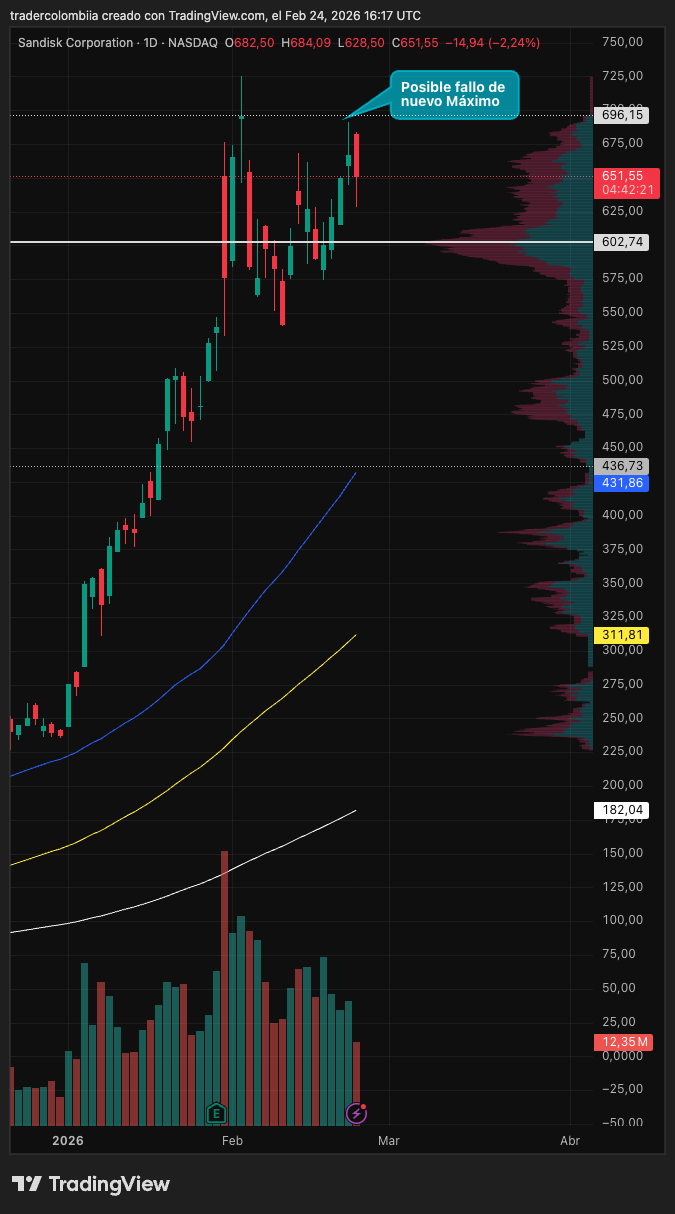Image resolution: width=675 pixels, height=1214 pixels.
Task: Click the grey 436,73 price label
Action: (x=621, y=466)
